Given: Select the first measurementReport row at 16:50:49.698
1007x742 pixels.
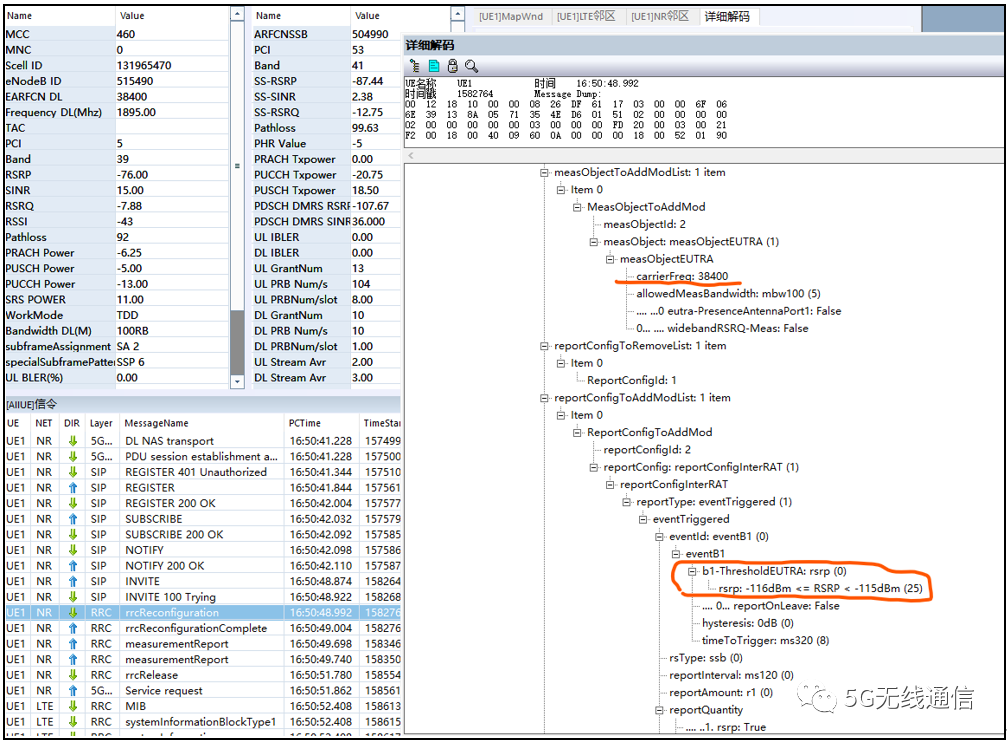Looking at the screenshot, I should point(203,644).
